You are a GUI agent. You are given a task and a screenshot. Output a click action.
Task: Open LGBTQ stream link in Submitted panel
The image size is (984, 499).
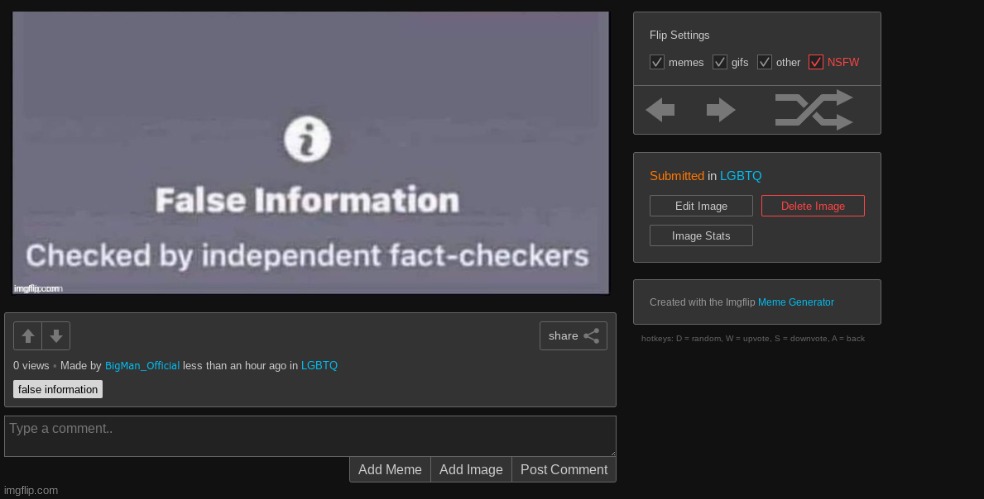tap(741, 176)
